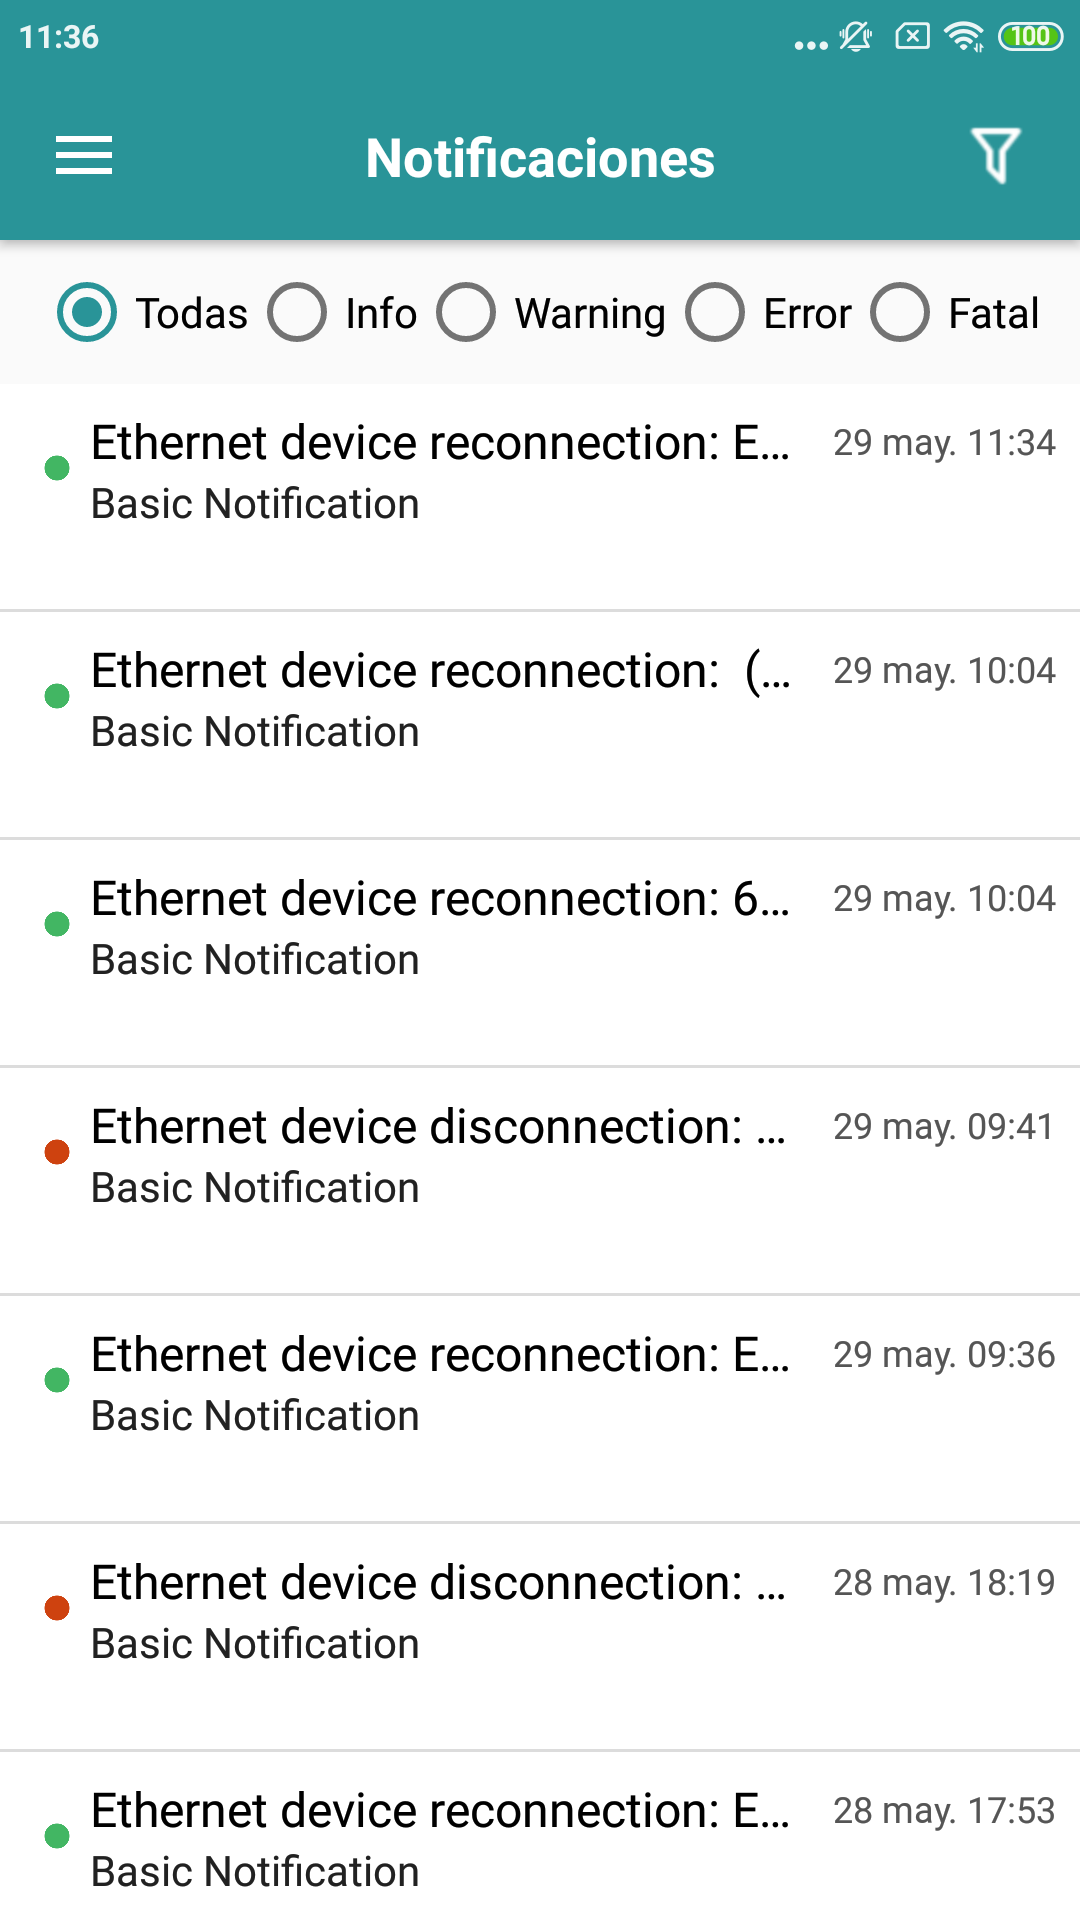Open disconnection notification from 29 may 09:41

pos(440,1156)
